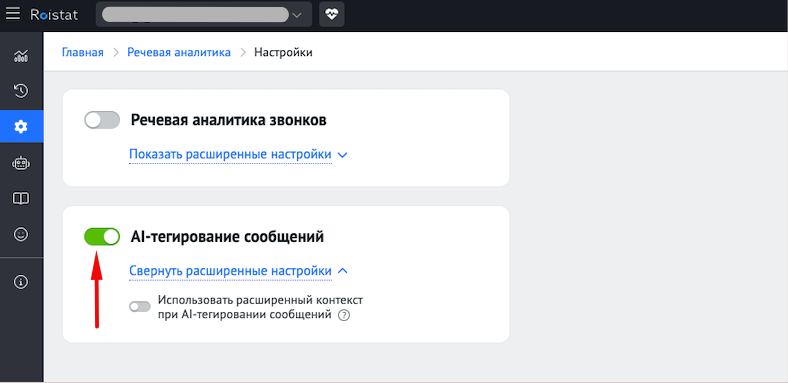
Task: Click the smiley face sidebar icon
Action: (x=21, y=234)
